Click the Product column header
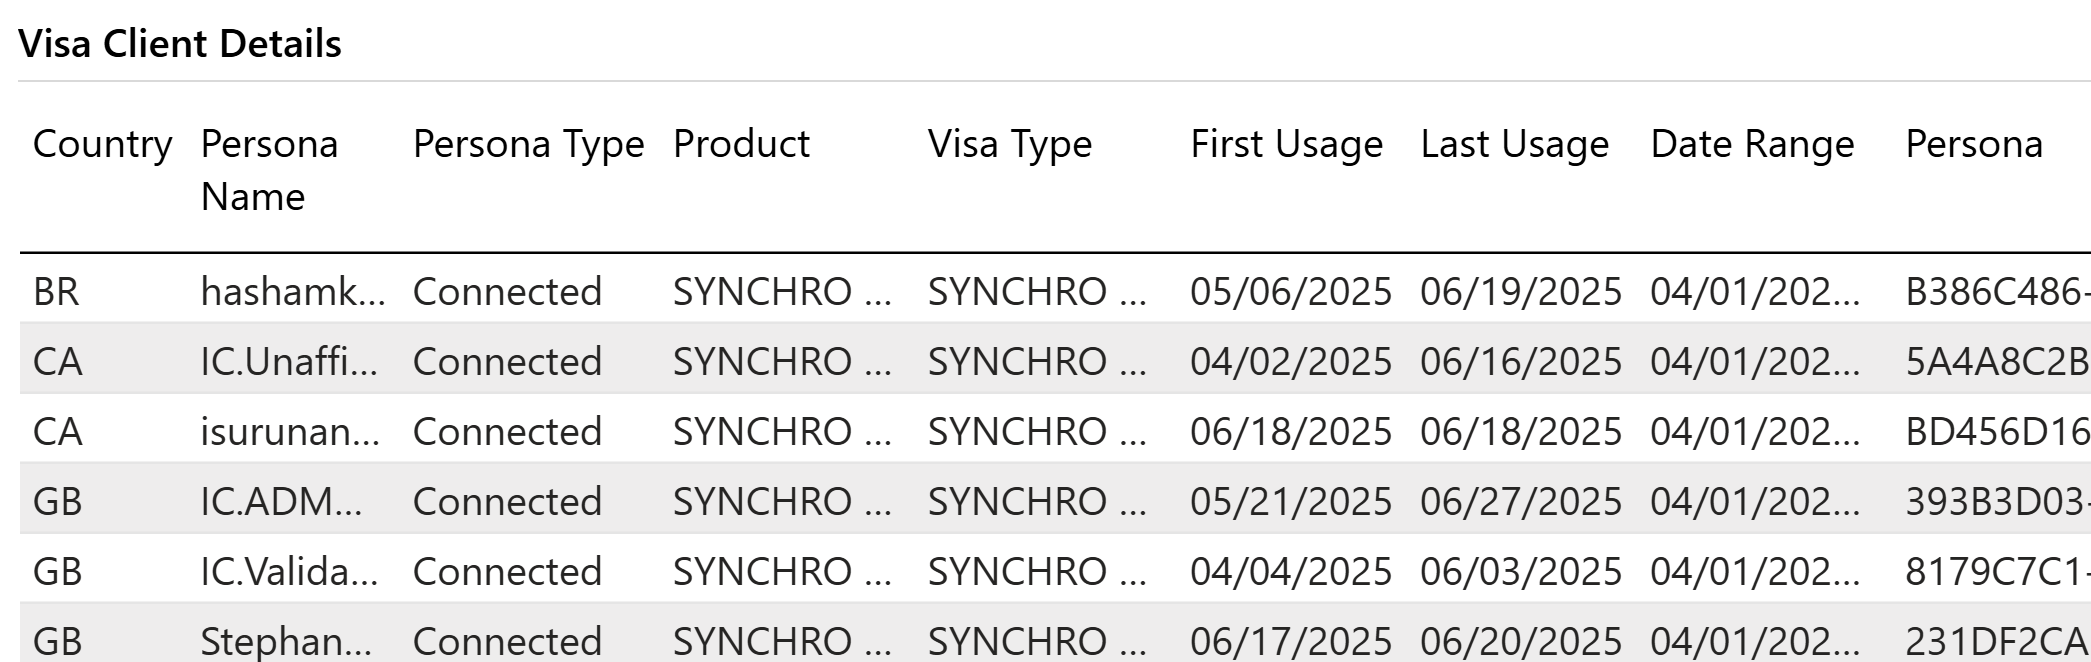 (741, 144)
